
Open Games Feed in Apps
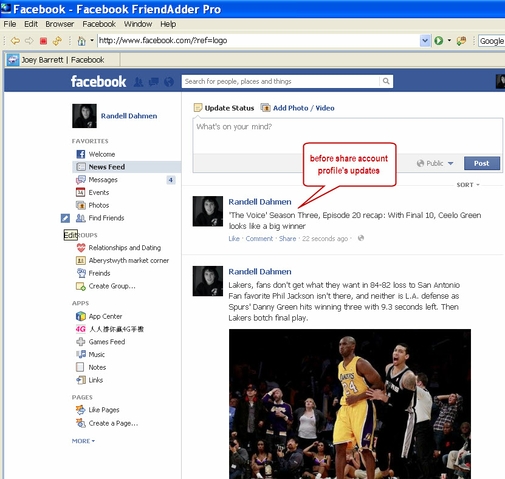click(107, 342)
